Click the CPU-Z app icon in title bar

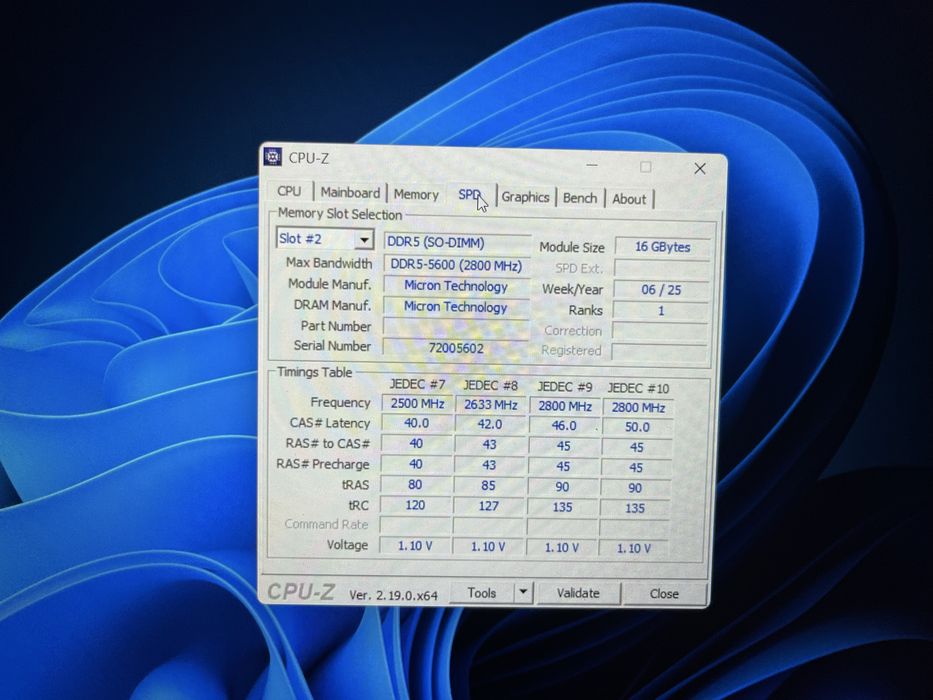(x=273, y=157)
